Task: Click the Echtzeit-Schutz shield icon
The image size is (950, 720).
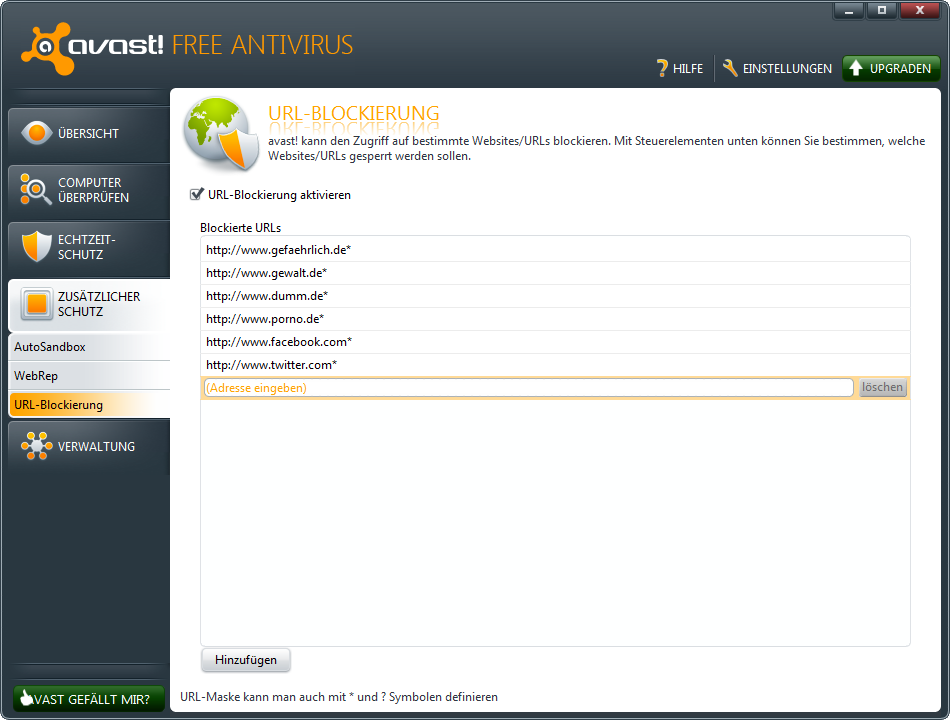Action: tap(37, 246)
